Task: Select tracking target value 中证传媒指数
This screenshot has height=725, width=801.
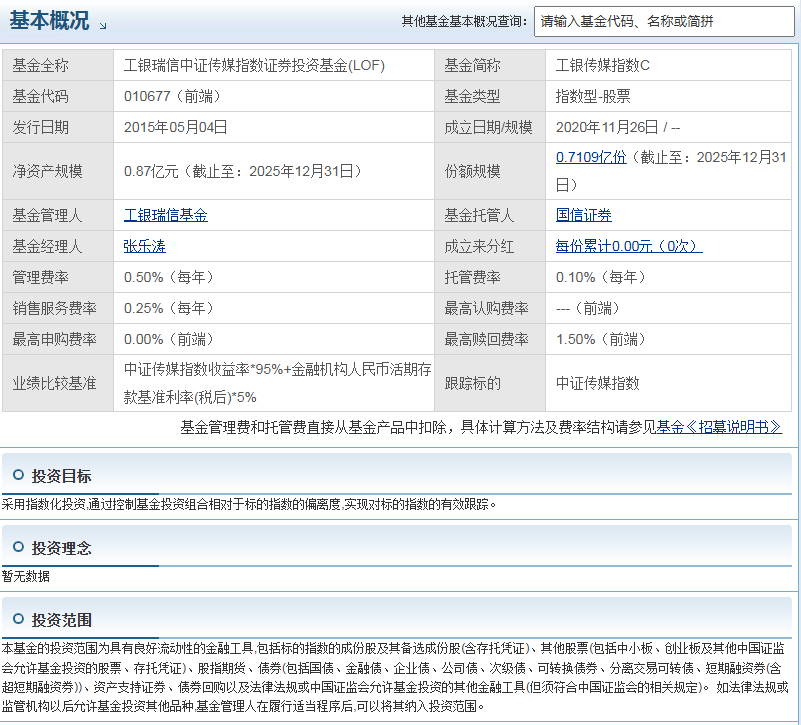Action: (x=597, y=383)
